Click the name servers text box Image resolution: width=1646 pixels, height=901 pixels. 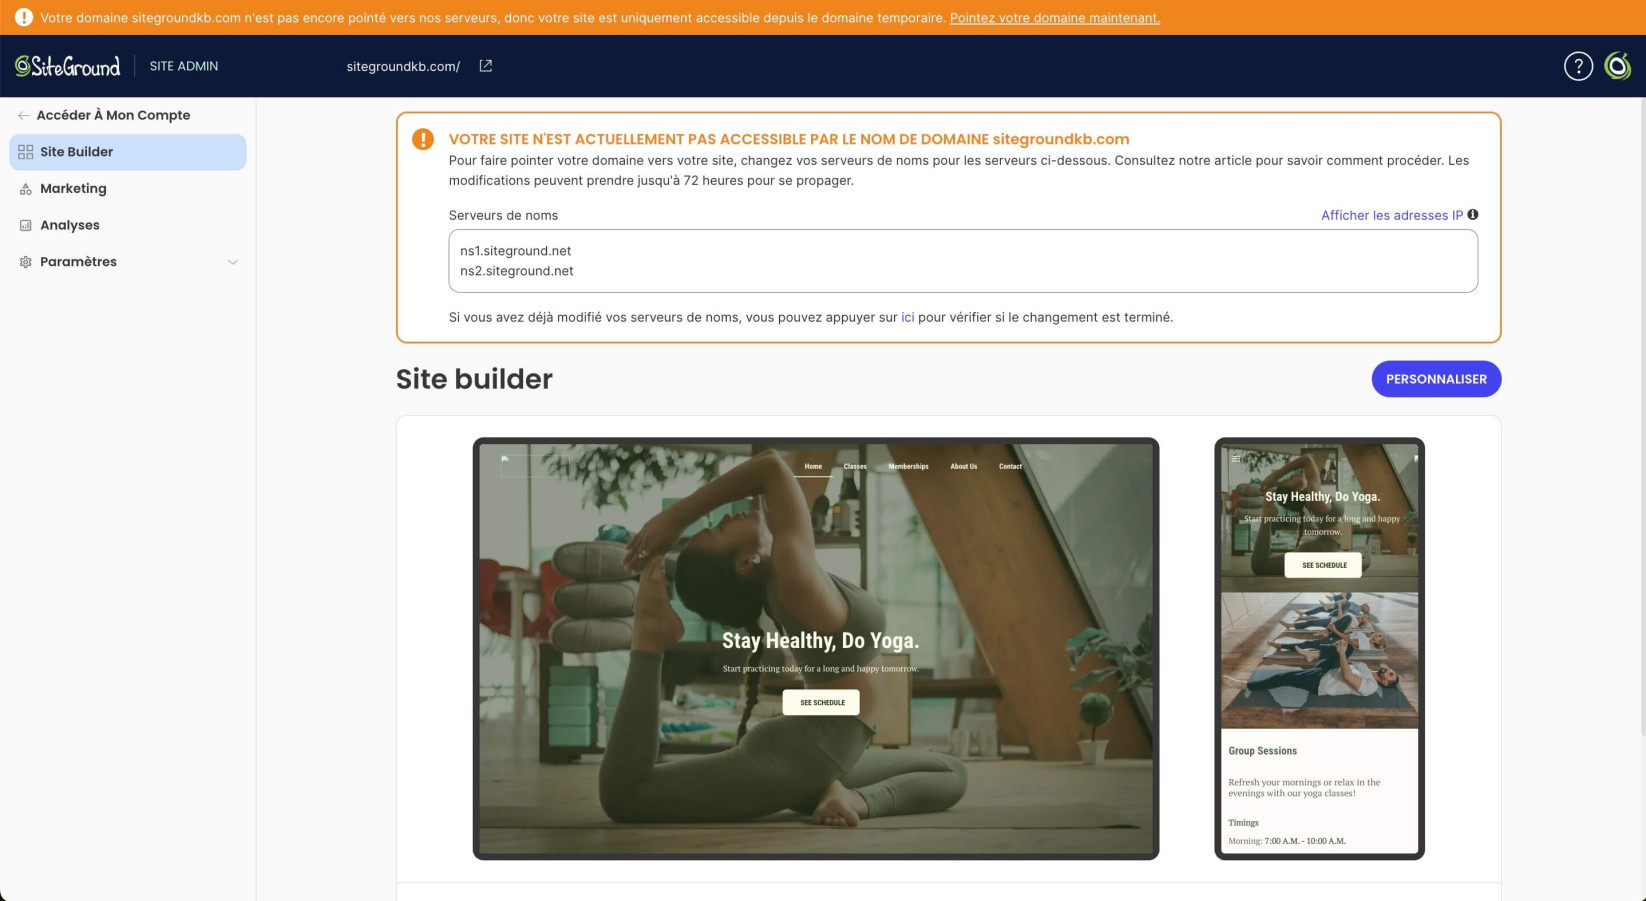click(x=963, y=261)
